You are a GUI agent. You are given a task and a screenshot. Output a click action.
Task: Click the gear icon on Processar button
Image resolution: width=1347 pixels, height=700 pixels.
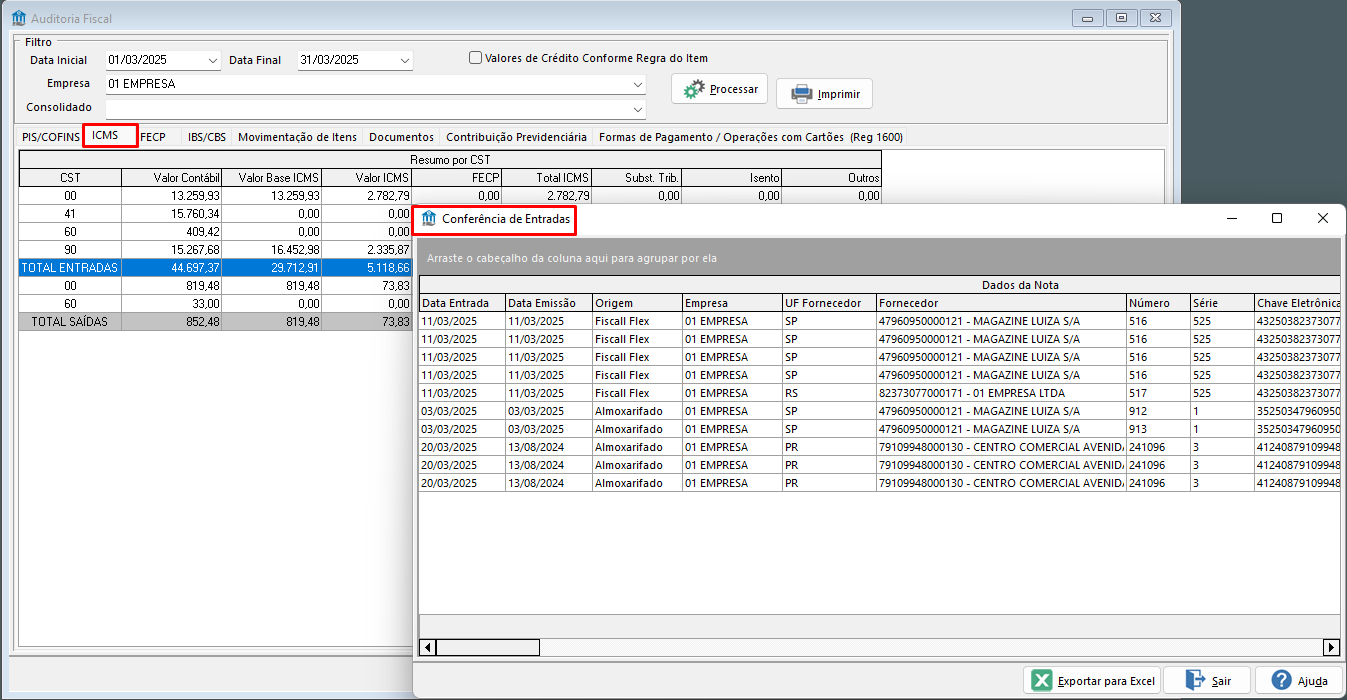[x=694, y=89]
